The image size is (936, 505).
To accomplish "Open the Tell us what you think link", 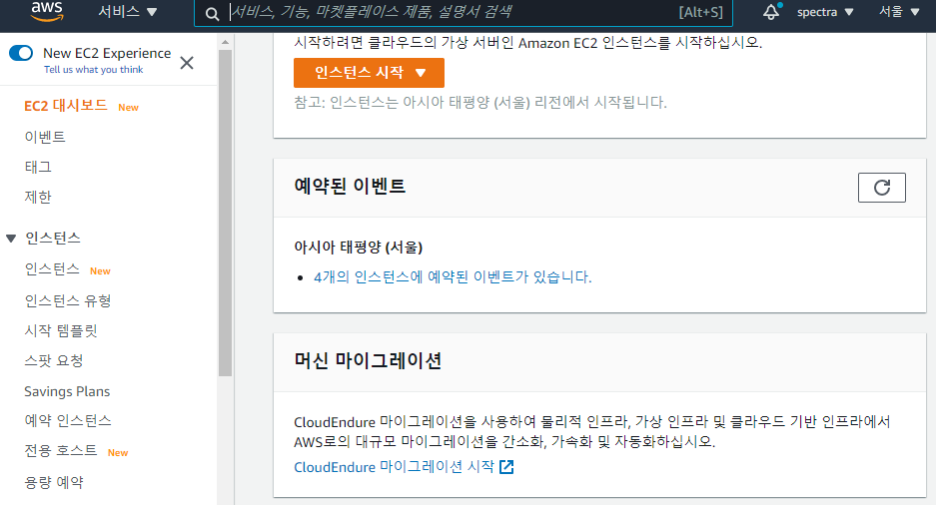I will pos(94,69).
